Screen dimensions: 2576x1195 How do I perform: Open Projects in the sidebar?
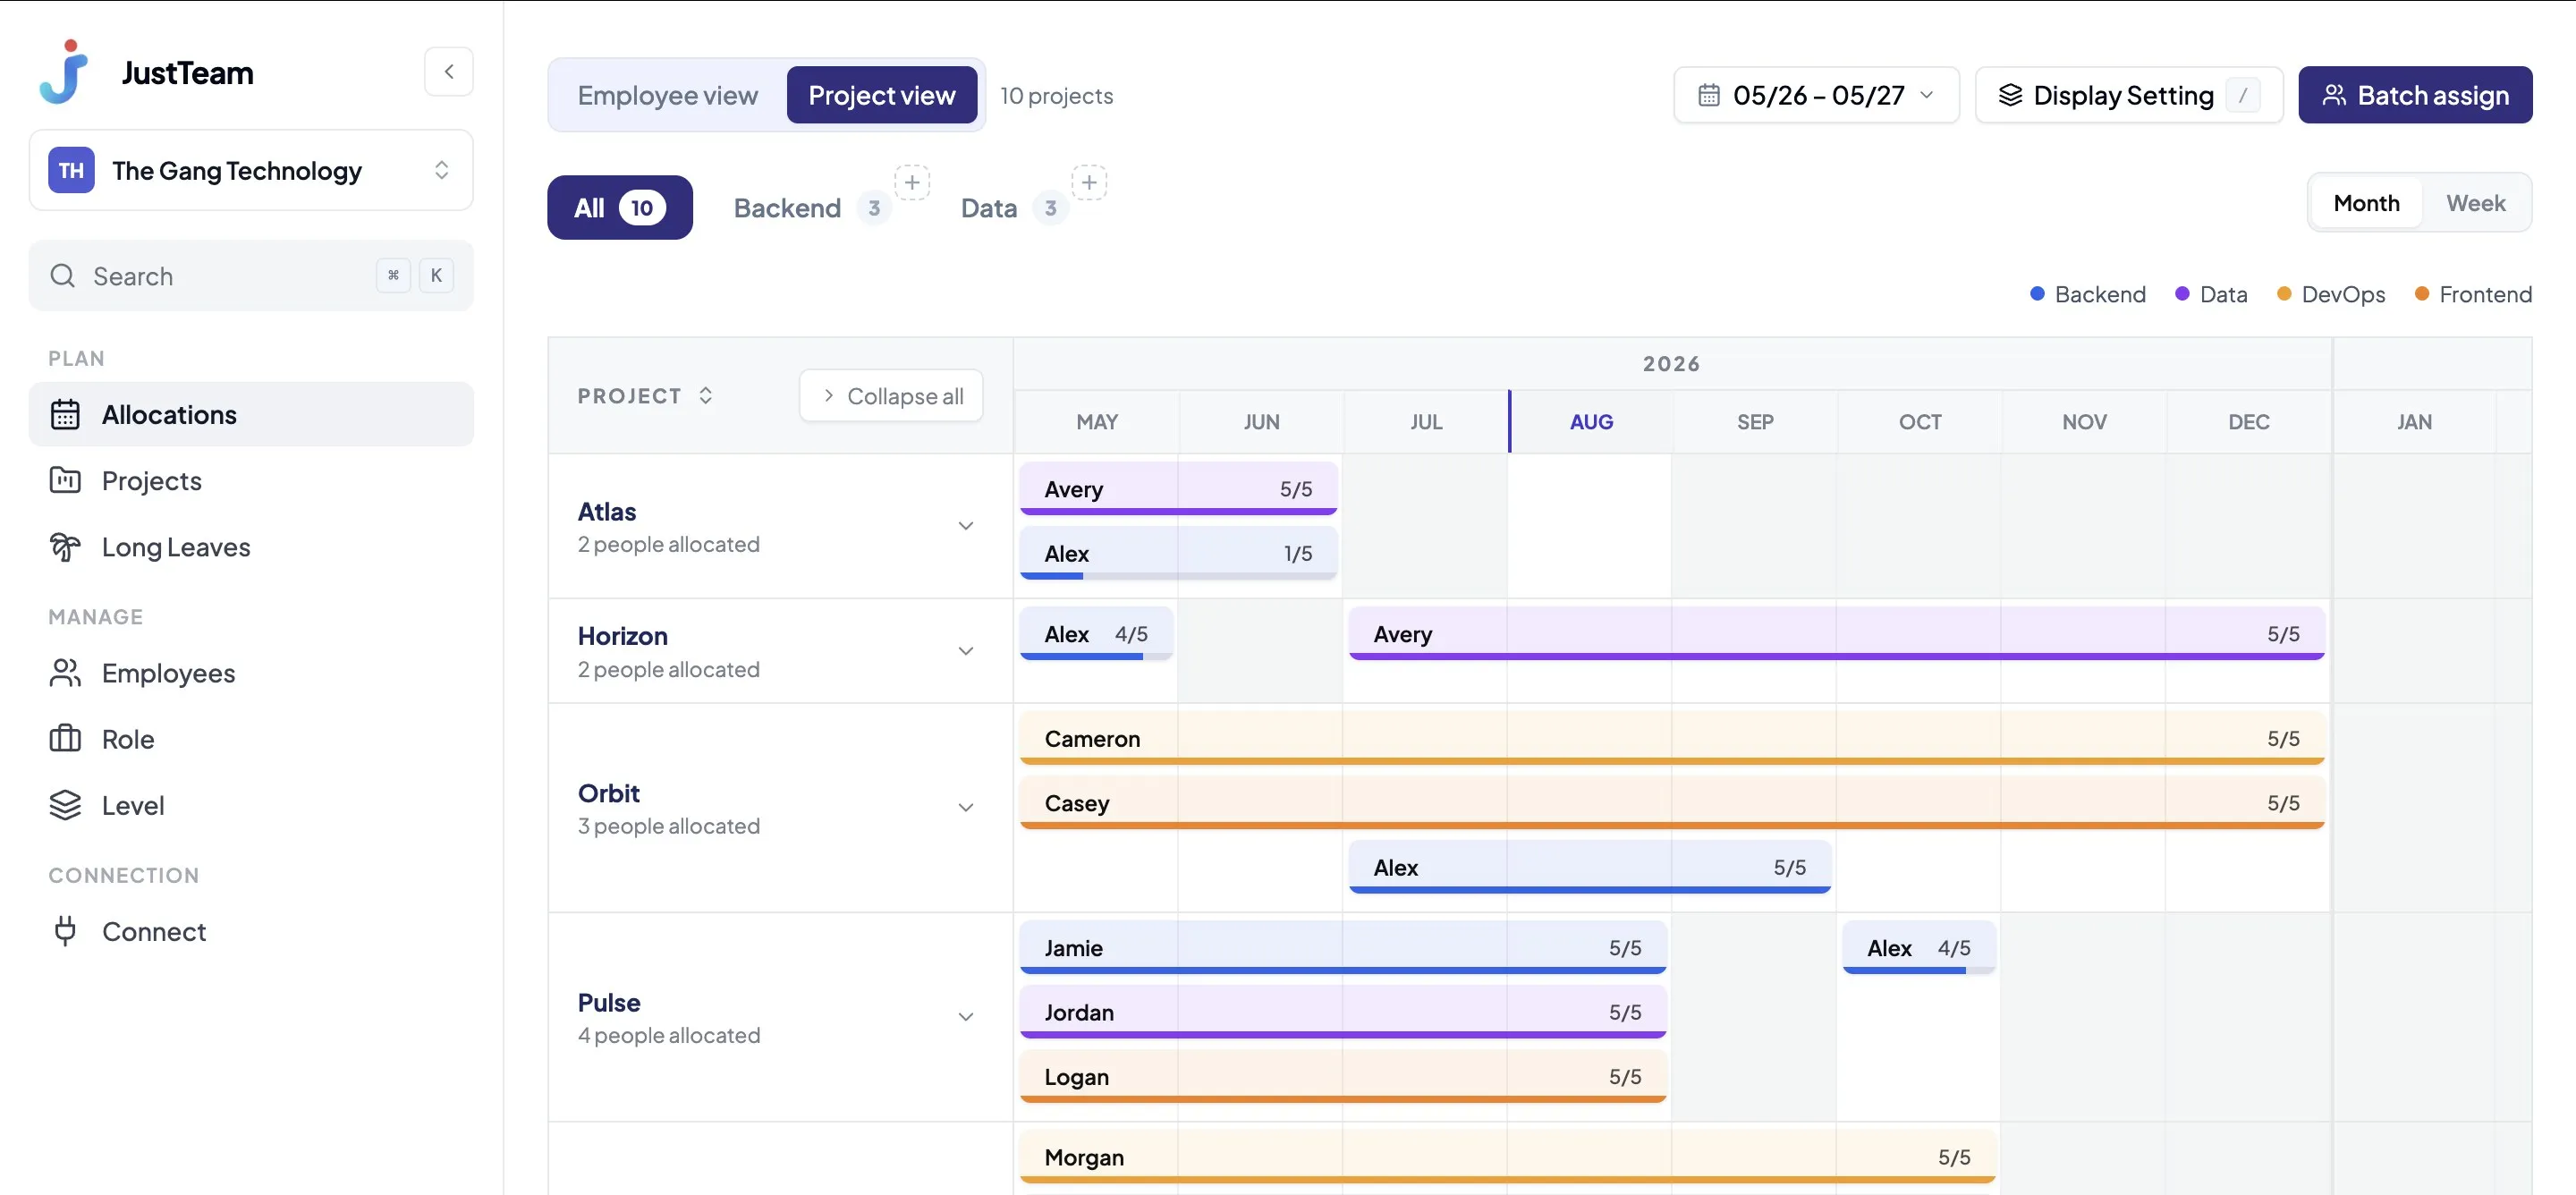tap(251, 480)
